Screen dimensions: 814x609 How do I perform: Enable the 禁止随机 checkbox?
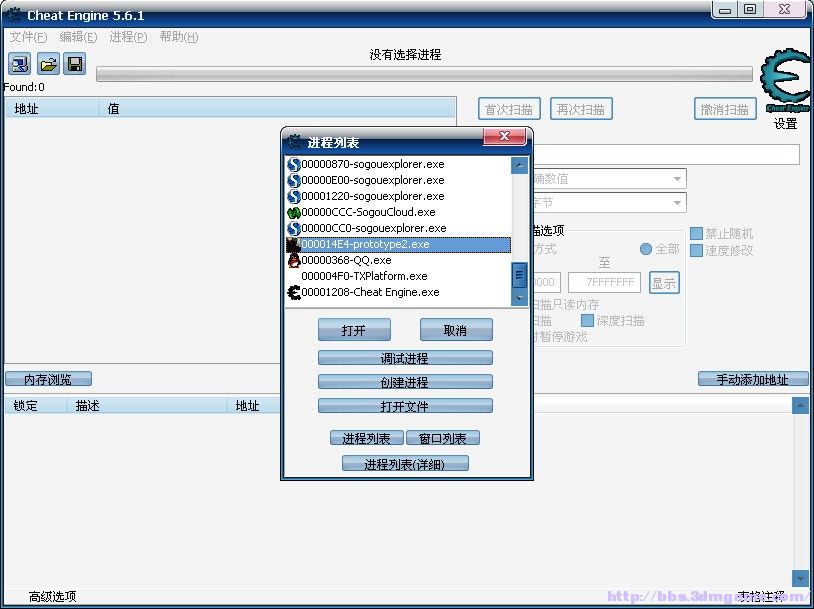(x=697, y=233)
